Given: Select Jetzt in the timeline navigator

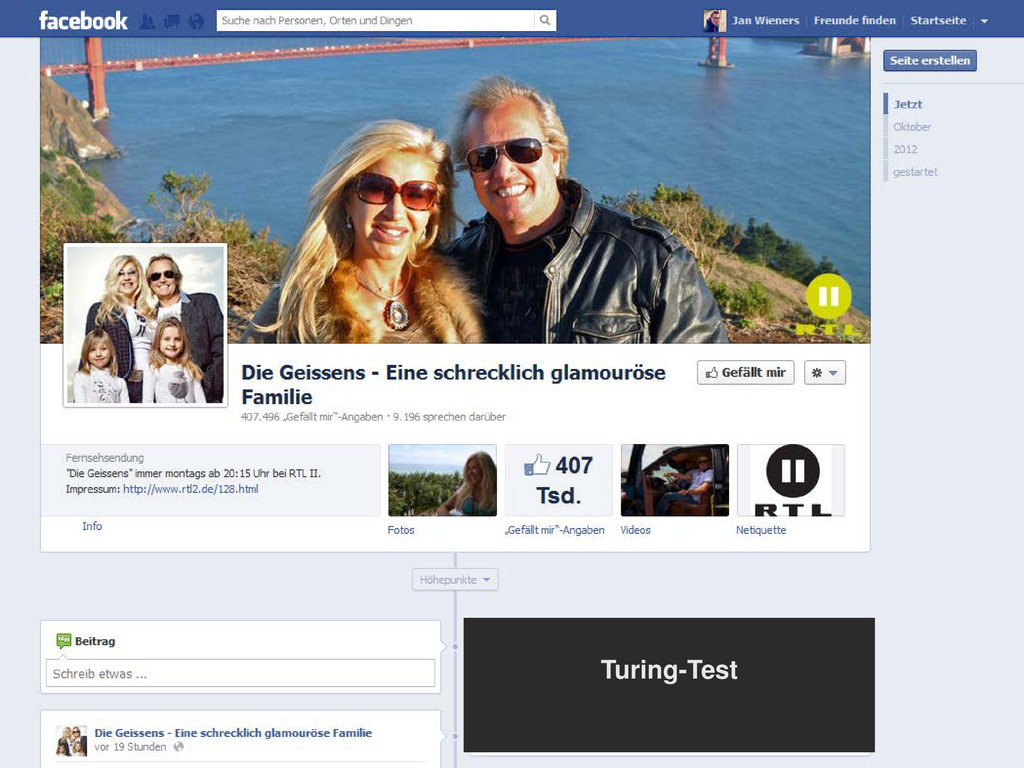Looking at the screenshot, I should point(908,104).
